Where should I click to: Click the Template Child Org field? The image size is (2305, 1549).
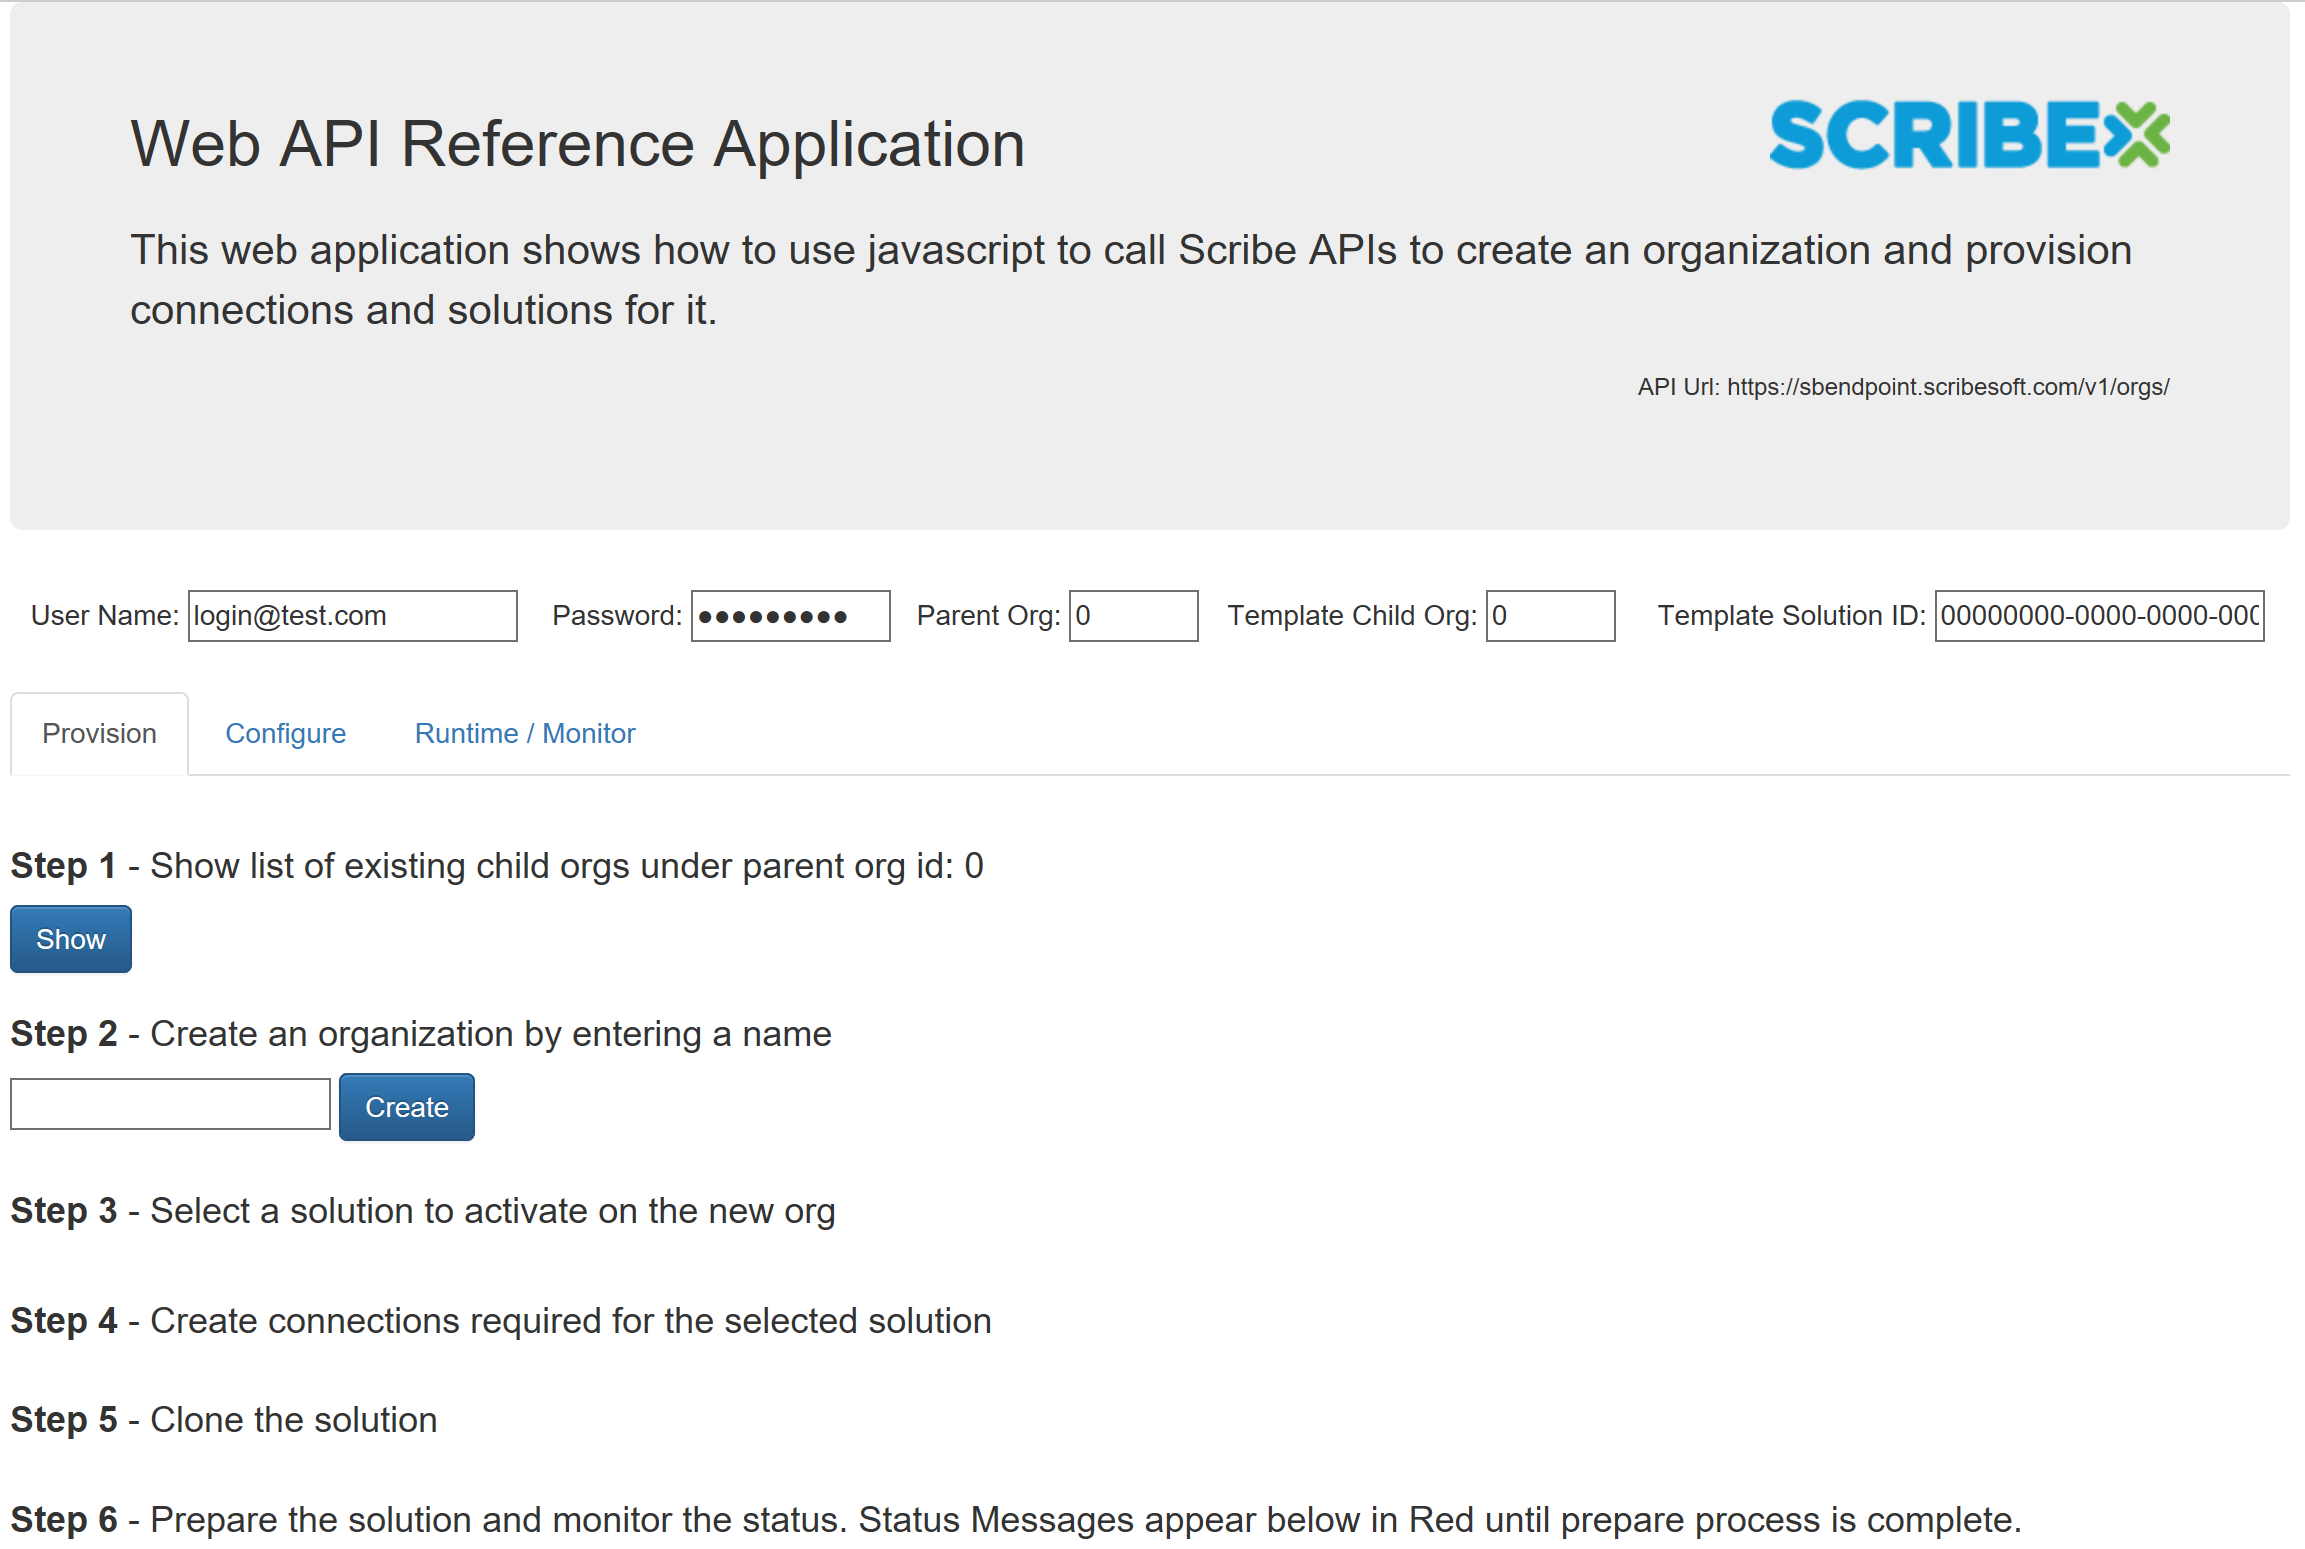[x=1551, y=616]
